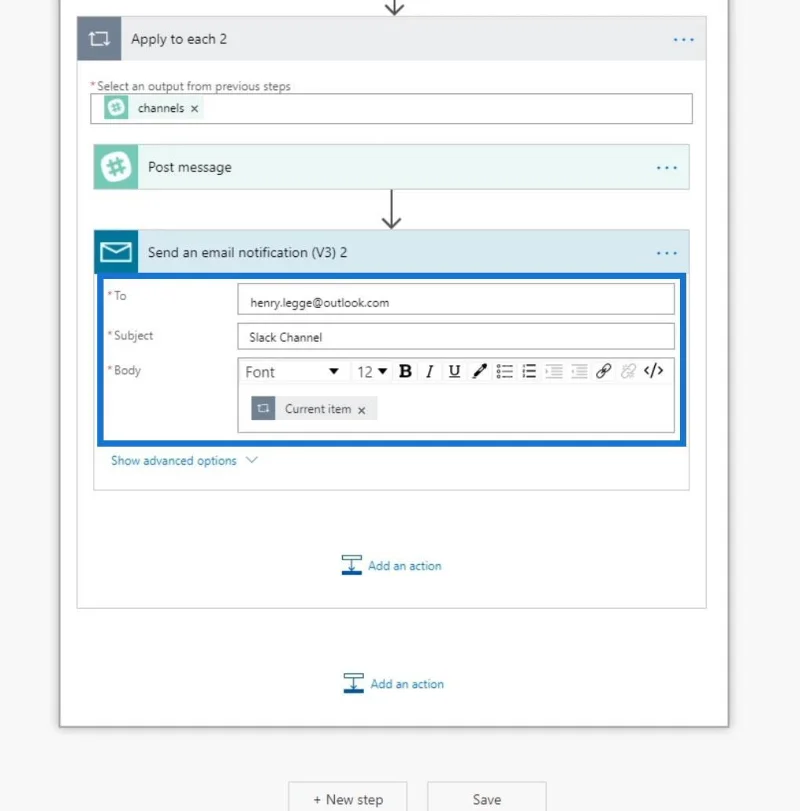Screen dimensions: 800x811
Task: Open Send an email notification ellipsis menu
Action: (667, 253)
